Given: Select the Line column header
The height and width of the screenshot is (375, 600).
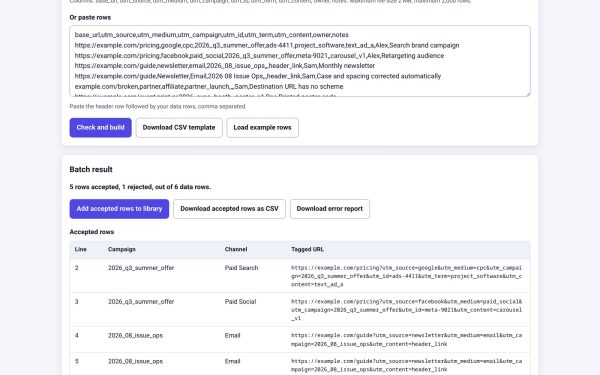Looking at the screenshot, I should point(80,249).
